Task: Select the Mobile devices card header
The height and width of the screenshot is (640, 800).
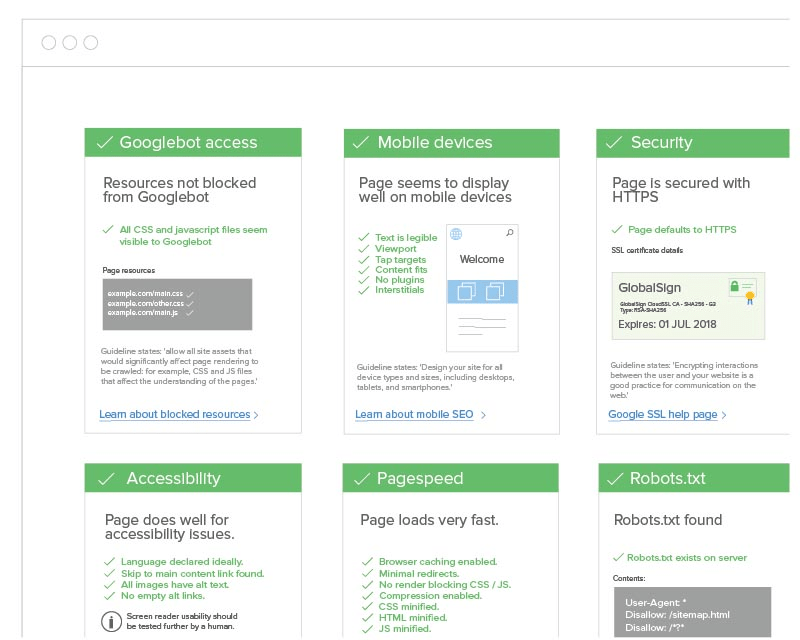Action: [451, 142]
